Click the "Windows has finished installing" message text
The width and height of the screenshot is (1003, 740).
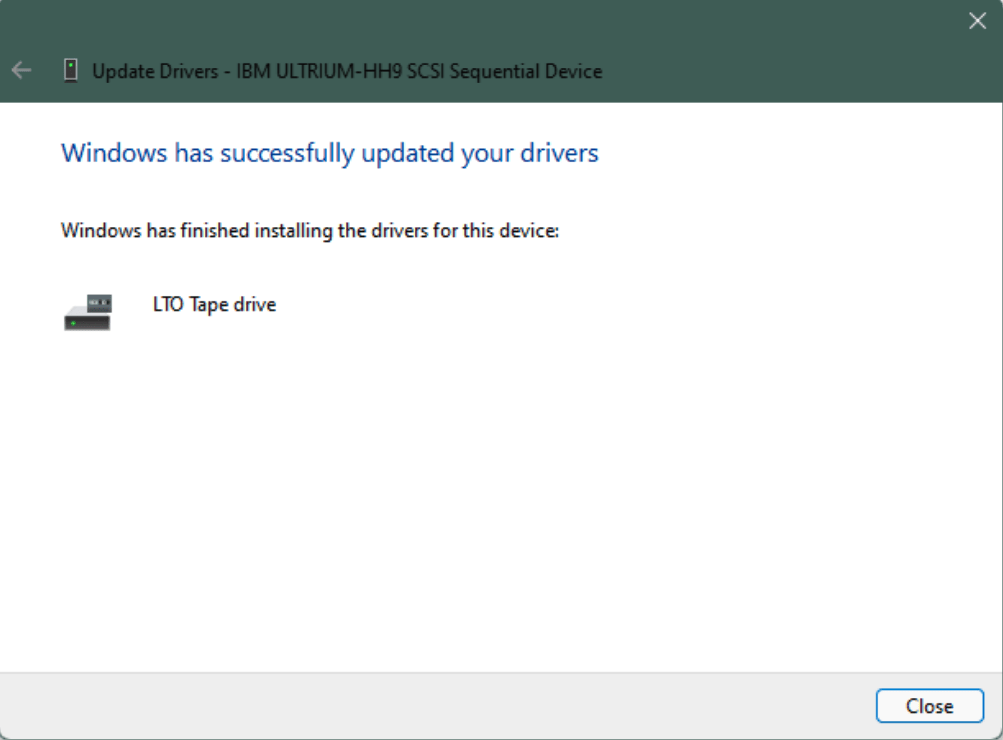click(x=309, y=230)
